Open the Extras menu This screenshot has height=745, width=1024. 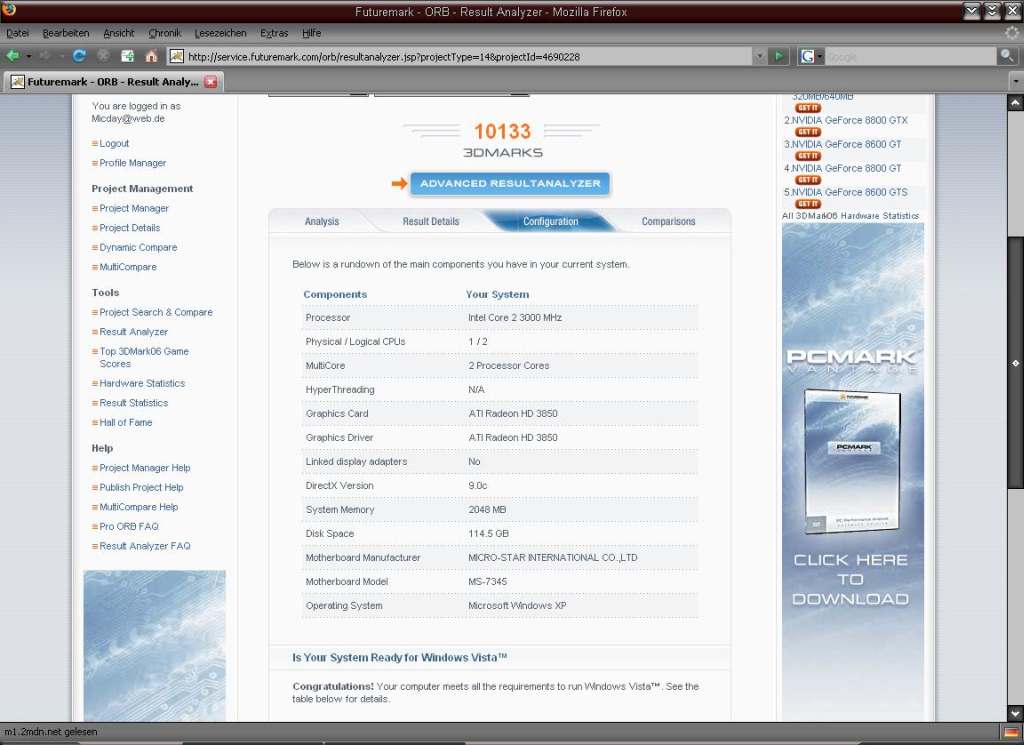coord(274,33)
